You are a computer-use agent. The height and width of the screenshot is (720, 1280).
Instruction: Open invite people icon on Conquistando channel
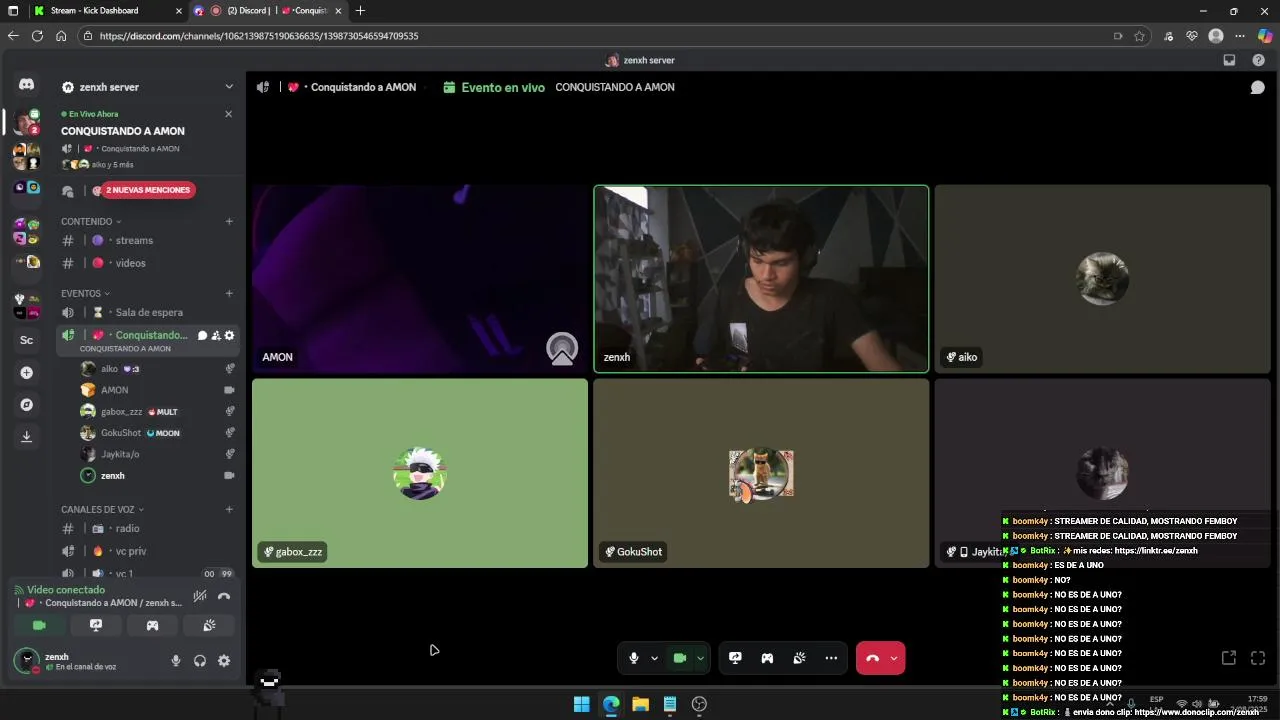pyautogui.click(x=216, y=335)
